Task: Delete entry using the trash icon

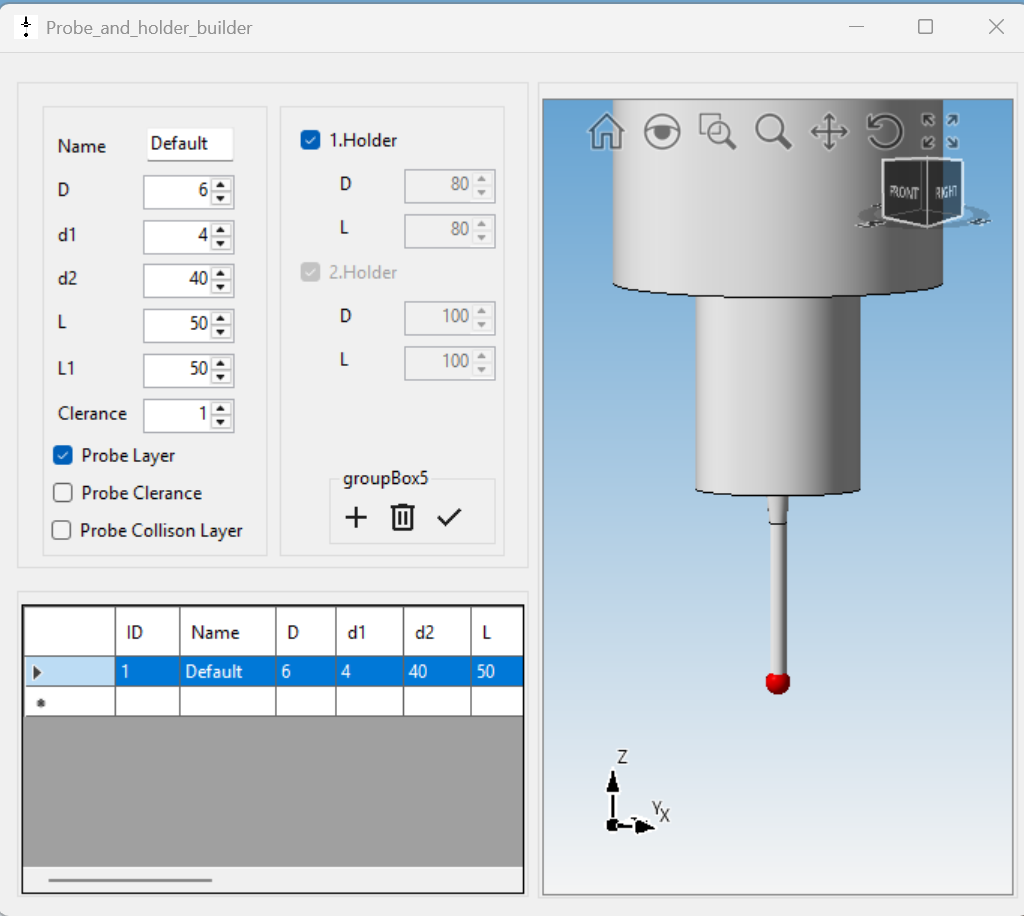Action: [x=403, y=517]
